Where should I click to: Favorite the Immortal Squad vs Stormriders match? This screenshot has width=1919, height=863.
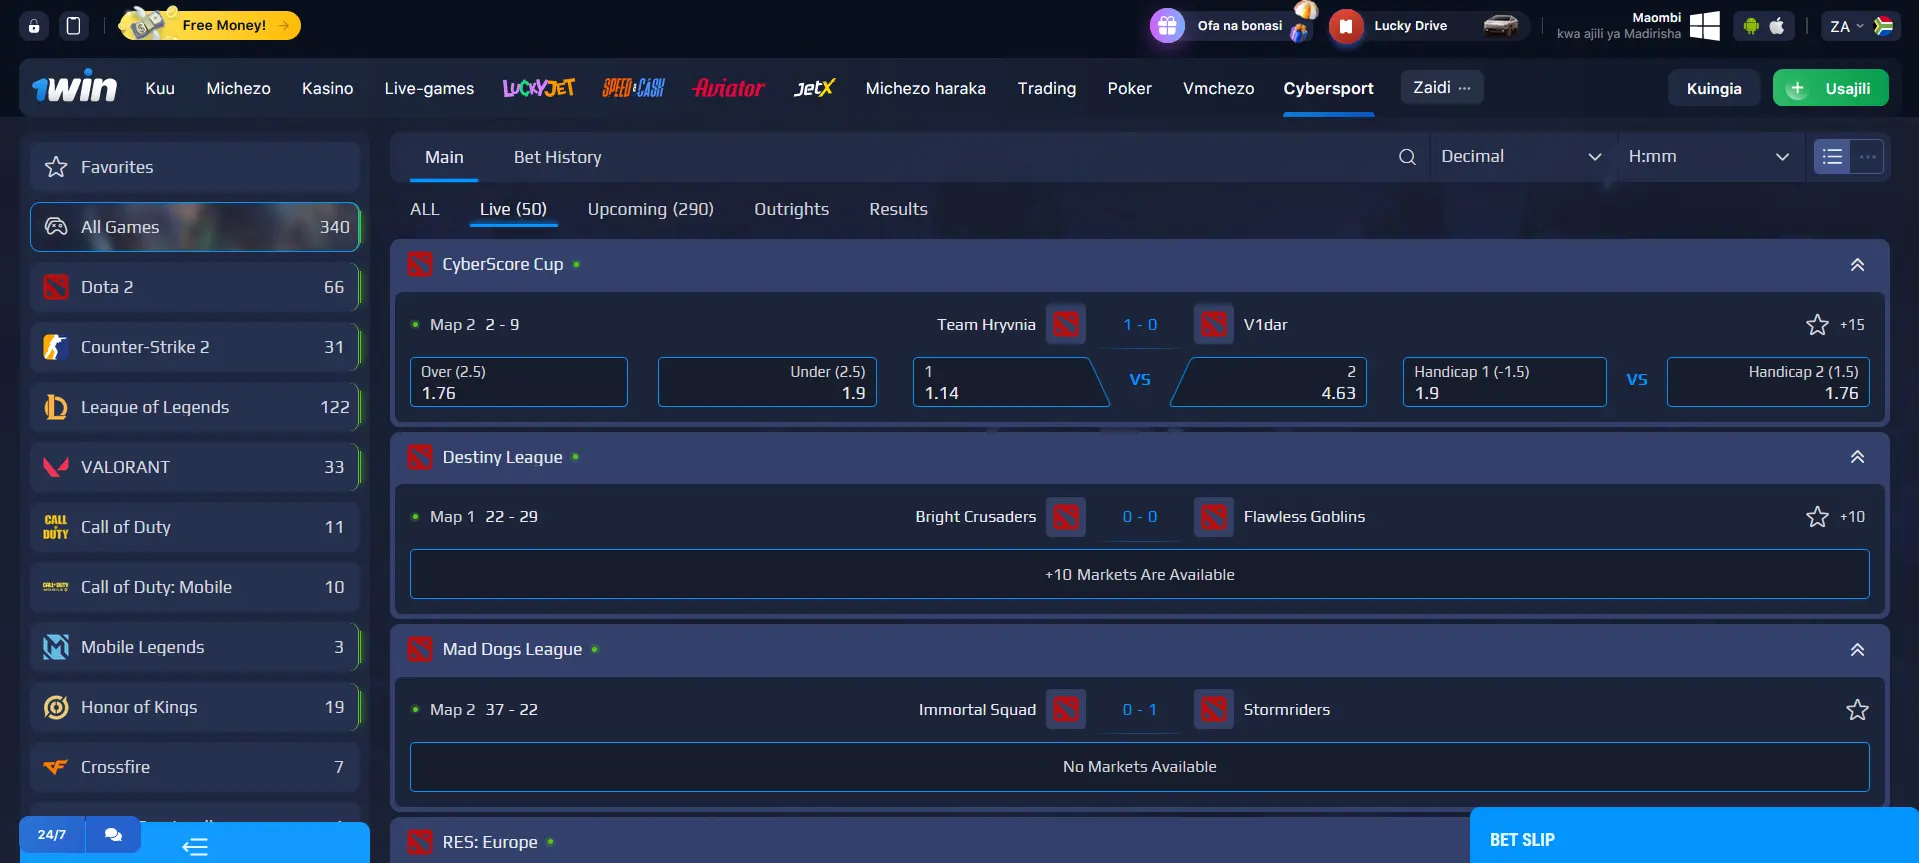click(1857, 709)
